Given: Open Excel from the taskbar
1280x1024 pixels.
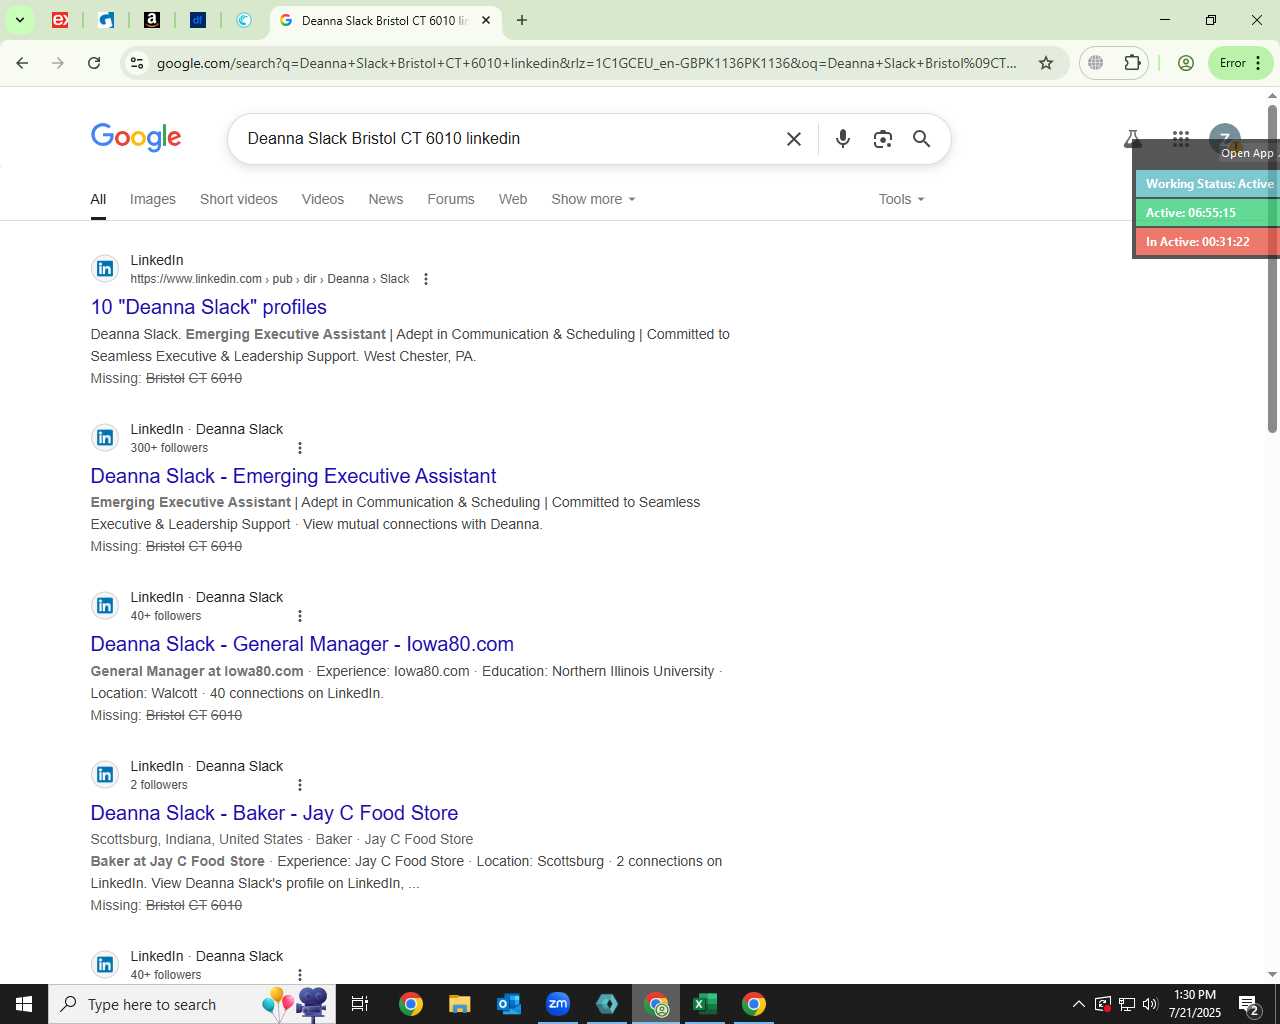Looking at the screenshot, I should pyautogui.click(x=705, y=1004).
